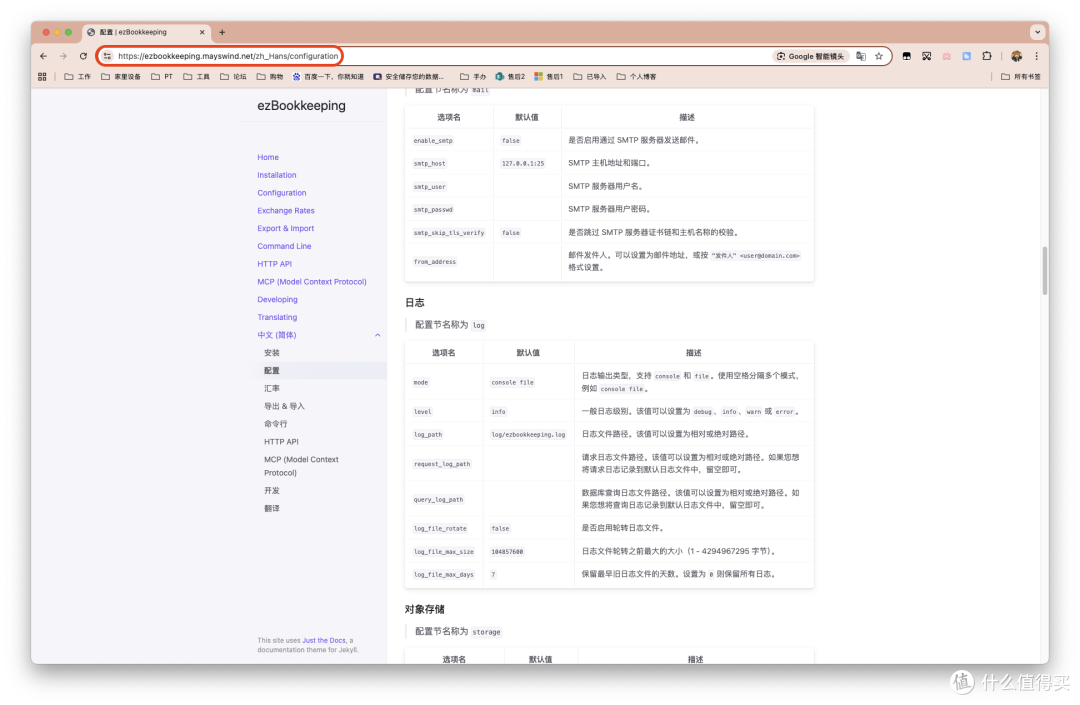Open 安装 in Chinese submenu
The image size is (1080, 705).
point(272,353)
